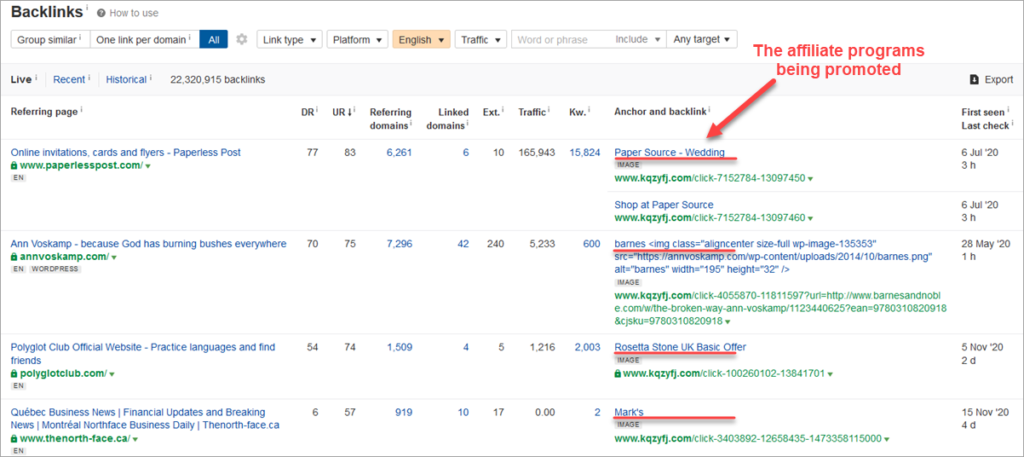Viewport: 1024px width, 457px height.
Task: Click the Export download icon
Action: coord(975,79)
